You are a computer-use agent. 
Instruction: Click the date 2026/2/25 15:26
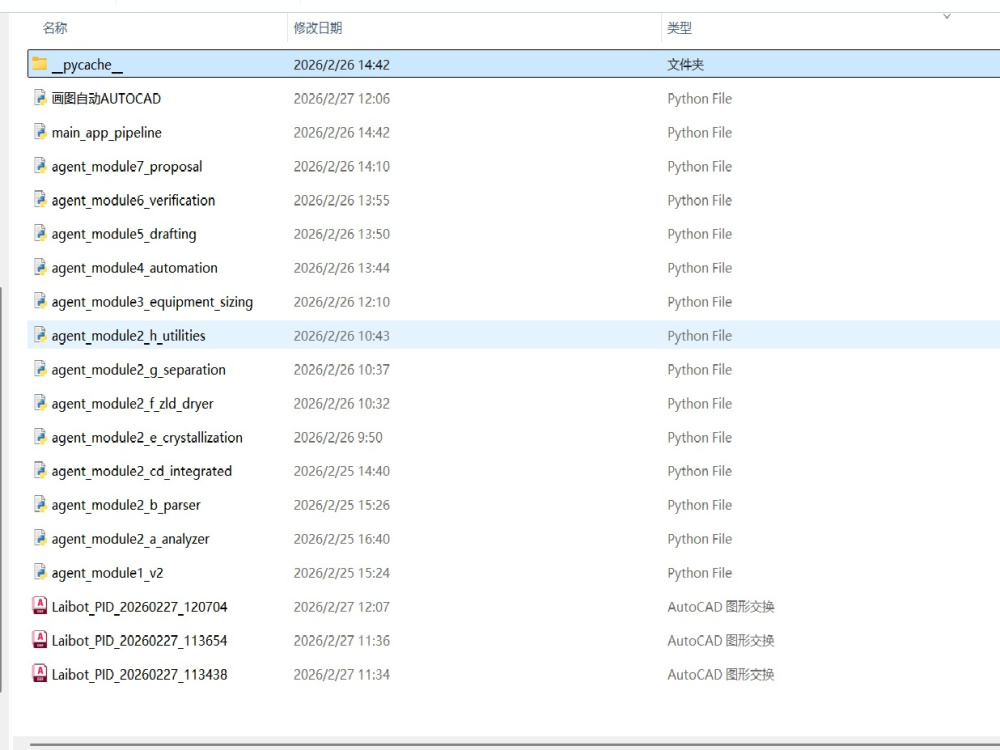[x=341, y=505]
